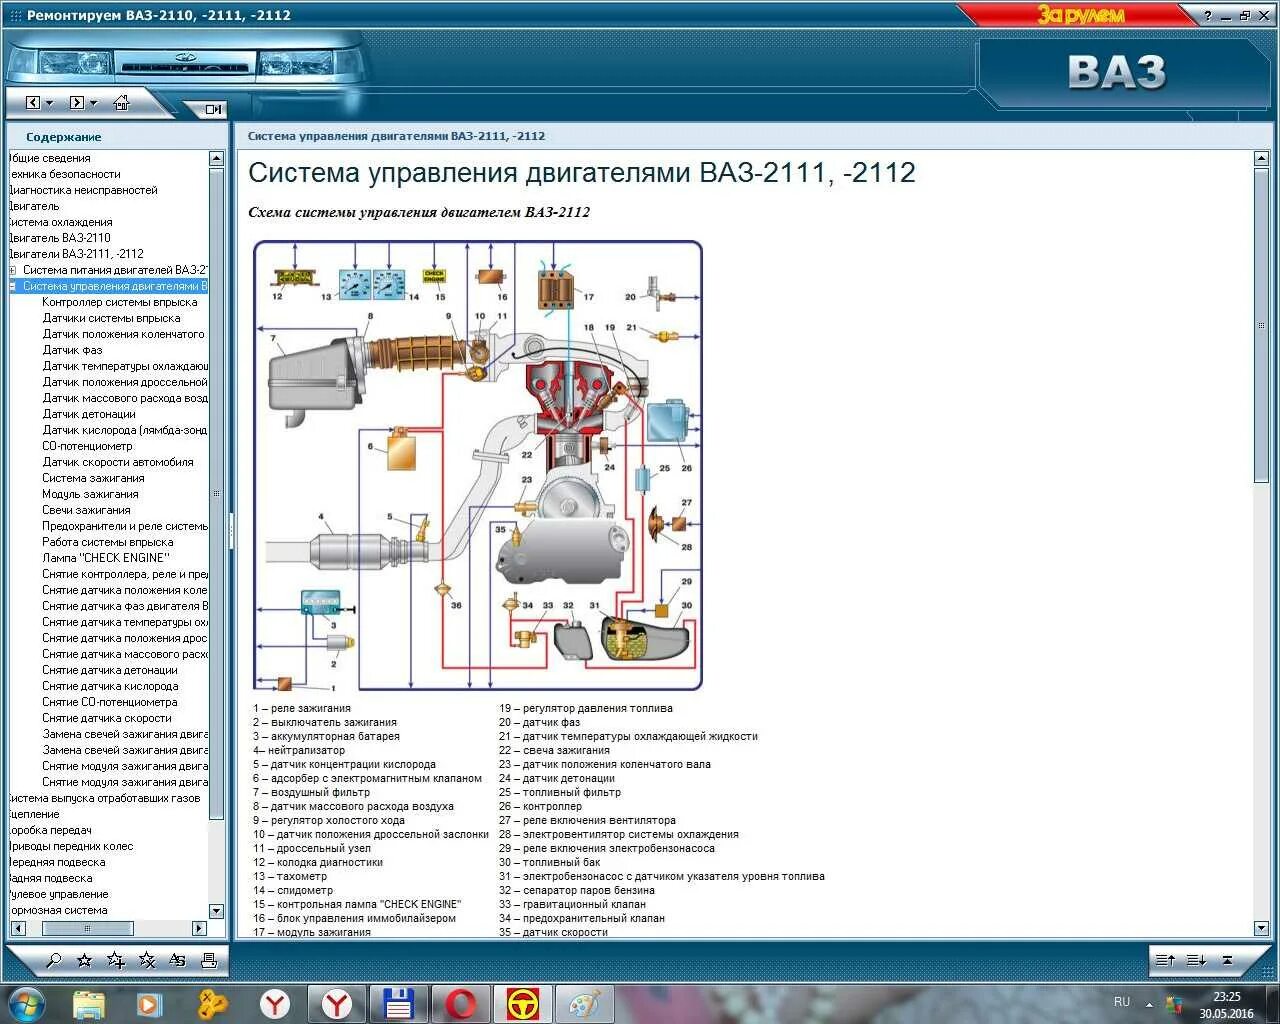Screen dimensions: 1280x1024
Task: Open Windows Explorer from the taskbar
Action: point(89,1003)
